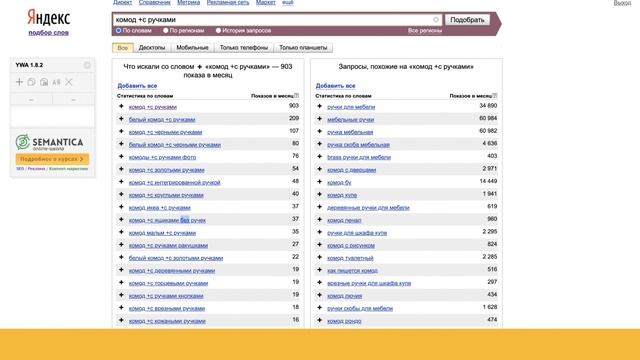The image size is (640, 360).
Task: Open the 'Маркет' top link
Action: pyautogui.click(x=266, y=2)
